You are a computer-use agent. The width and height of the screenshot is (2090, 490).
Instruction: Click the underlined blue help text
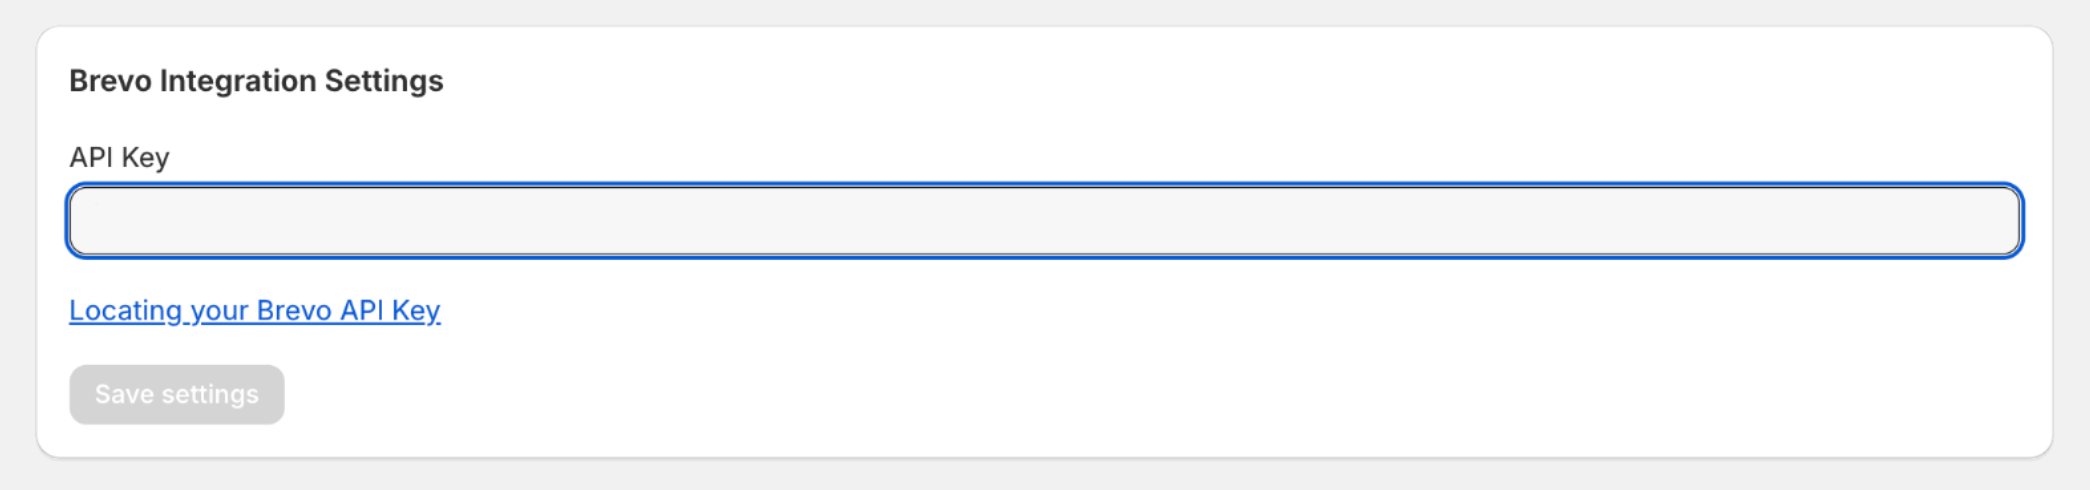tap(255, 311)
